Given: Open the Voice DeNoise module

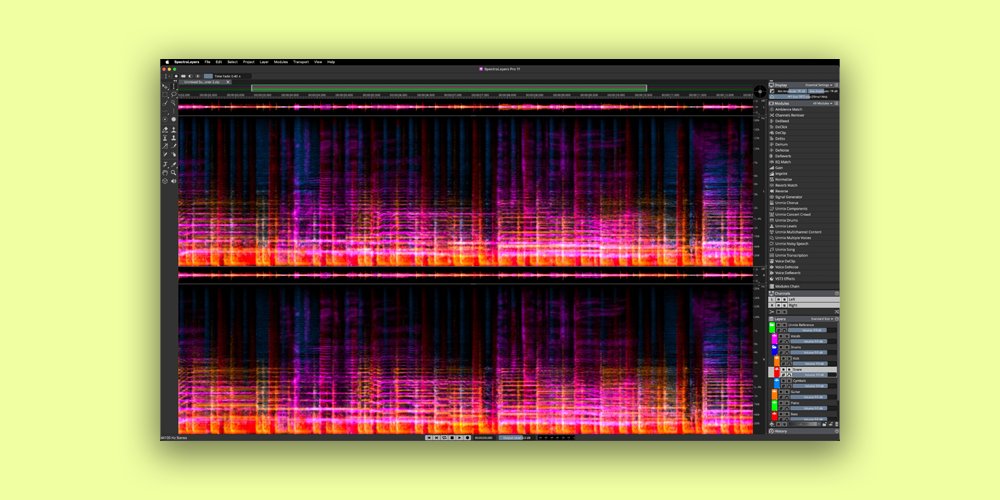Looking at the screenshot, I should (x=788, y=267).
